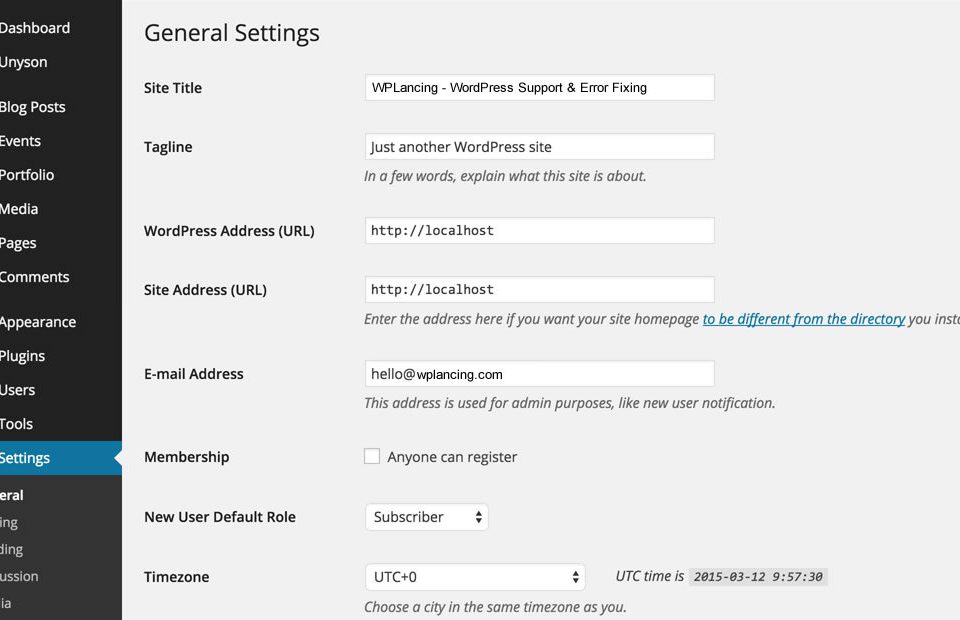Enable the Anyone can register checkbox
The height and width of the screenshot is (620, 960).
[x=372, y=456]
